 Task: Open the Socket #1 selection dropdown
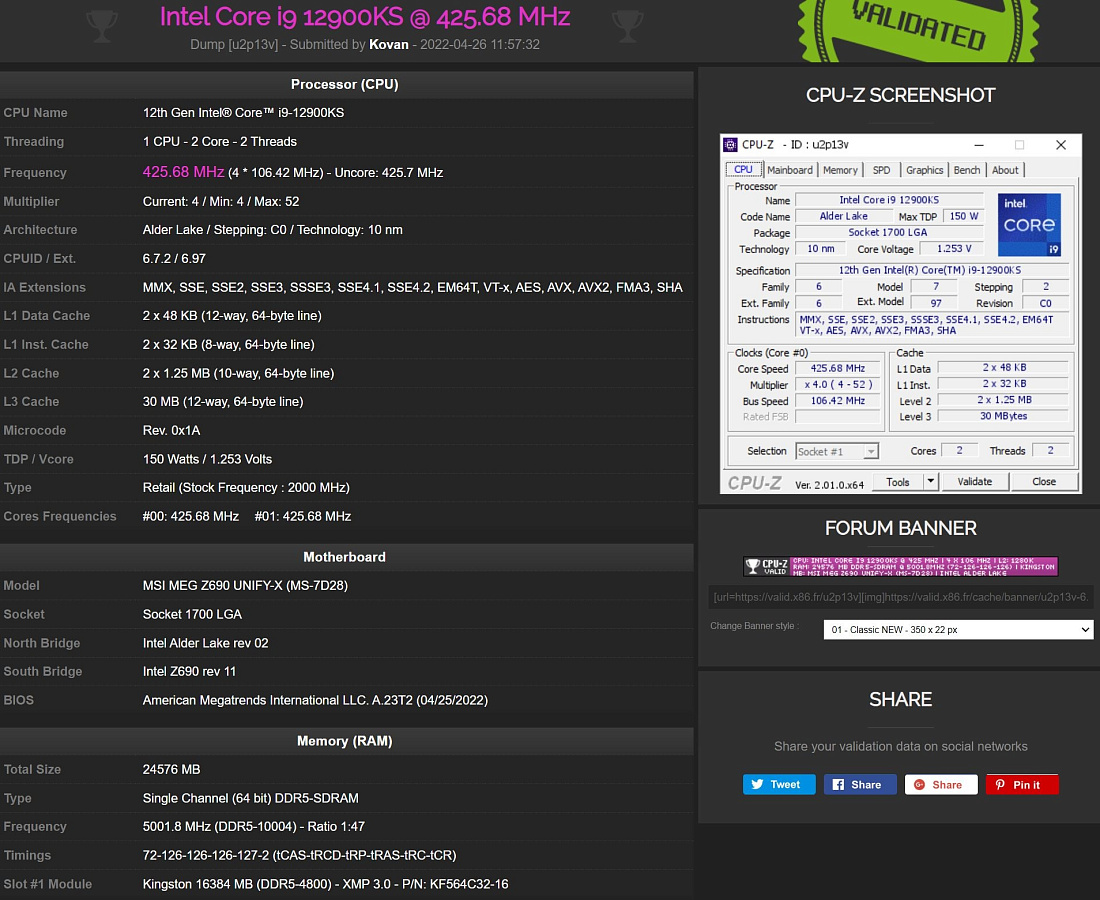837,451
